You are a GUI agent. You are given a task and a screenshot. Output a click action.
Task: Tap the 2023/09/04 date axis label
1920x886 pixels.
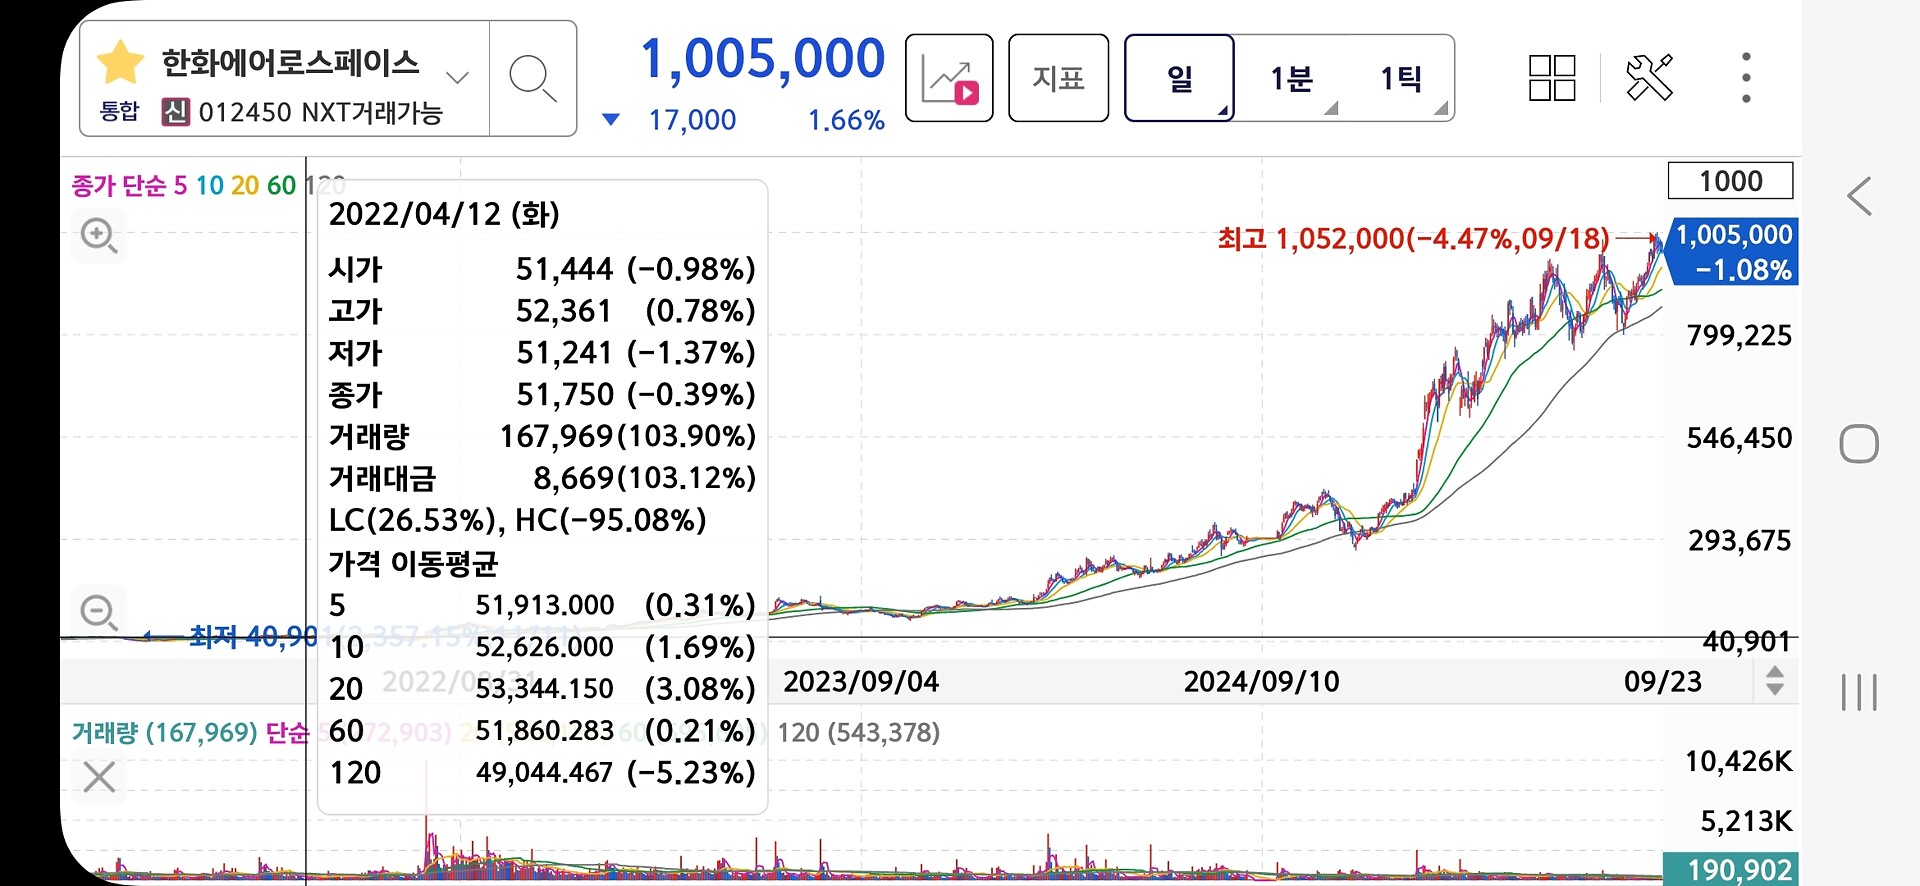pyautogui.click(x=861, y=682)
